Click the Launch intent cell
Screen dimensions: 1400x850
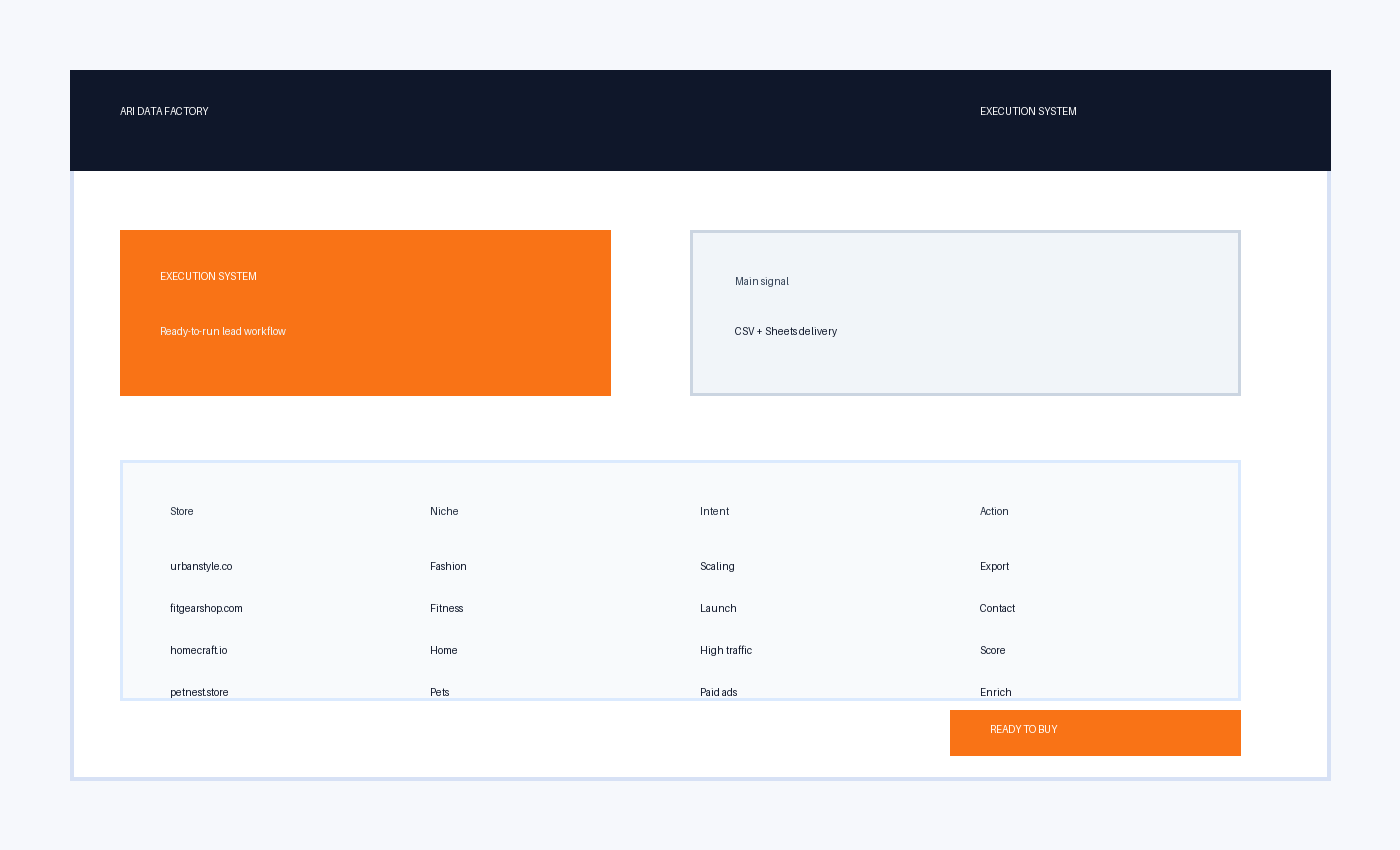click(x=718, y=608)
